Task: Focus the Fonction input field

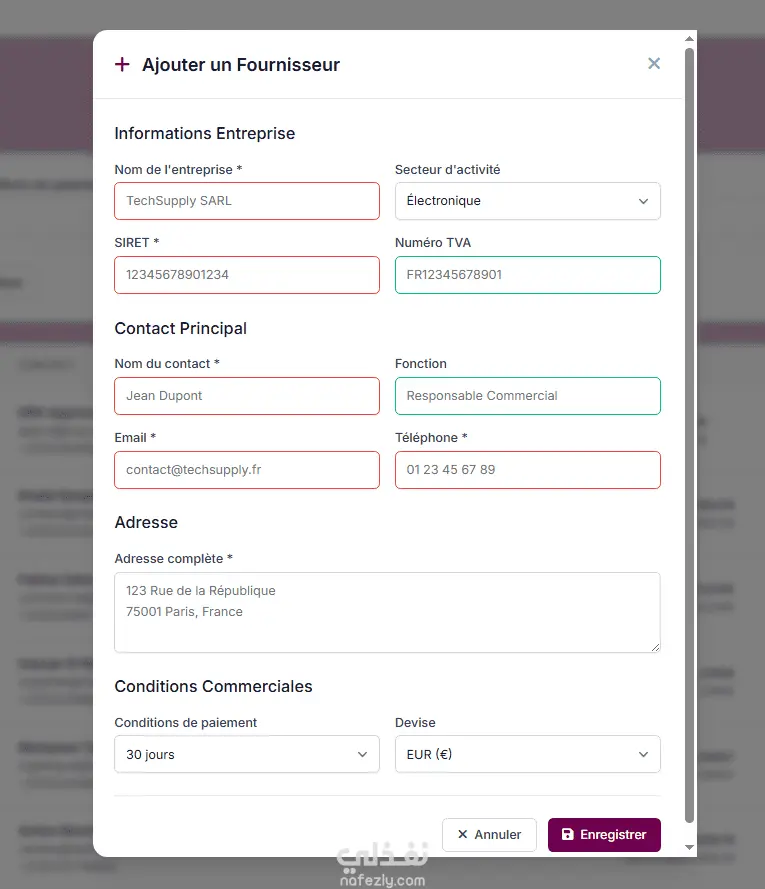Action: click(x=527, y=396)
